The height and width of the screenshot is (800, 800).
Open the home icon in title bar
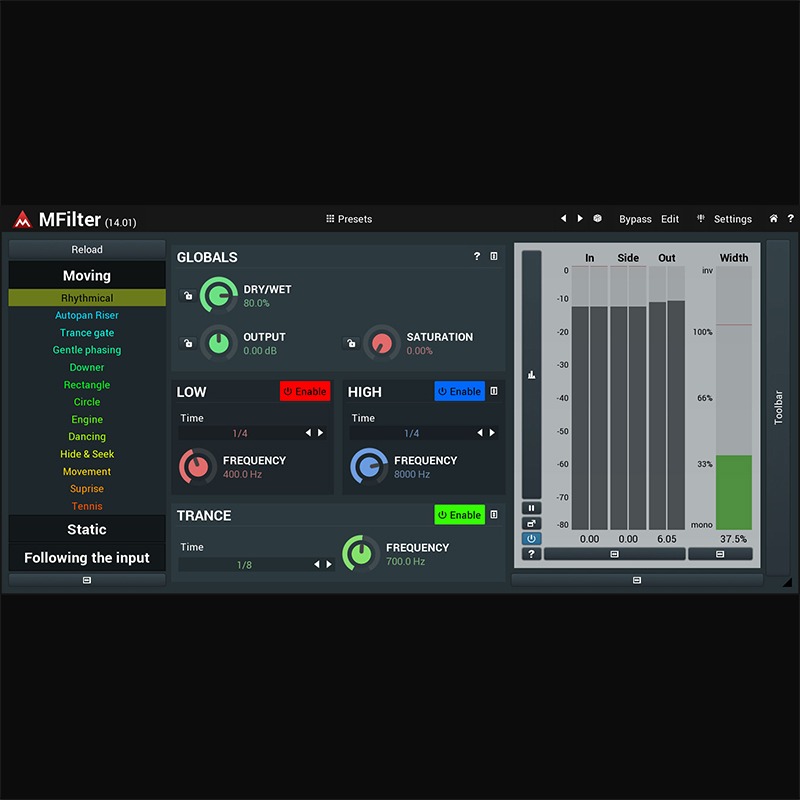pos(773,218)
